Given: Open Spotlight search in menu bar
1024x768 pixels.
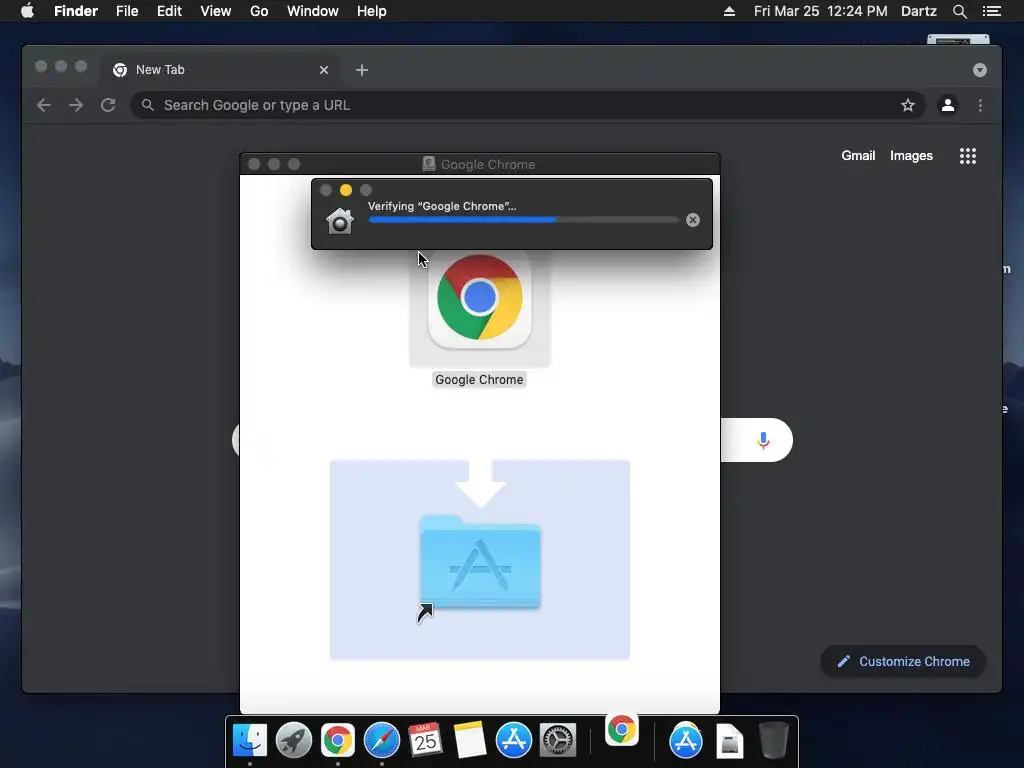Looking at the screenshot, I should pyautogui.click(x=959, y=11).
